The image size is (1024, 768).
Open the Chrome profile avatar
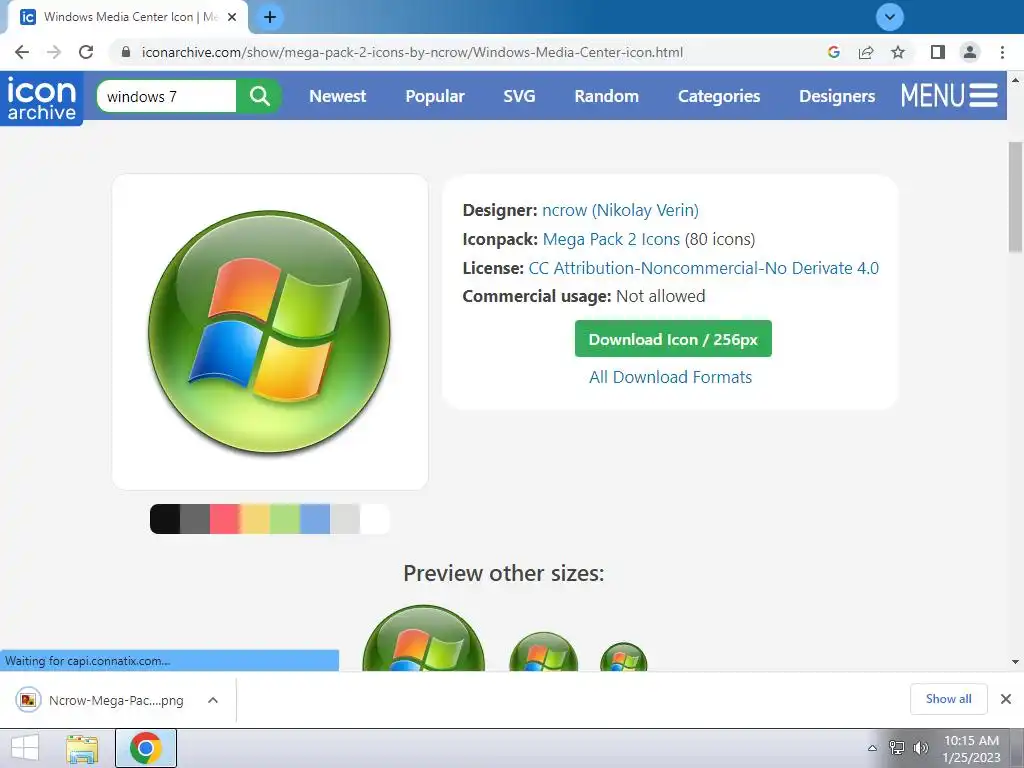point(970,52)
